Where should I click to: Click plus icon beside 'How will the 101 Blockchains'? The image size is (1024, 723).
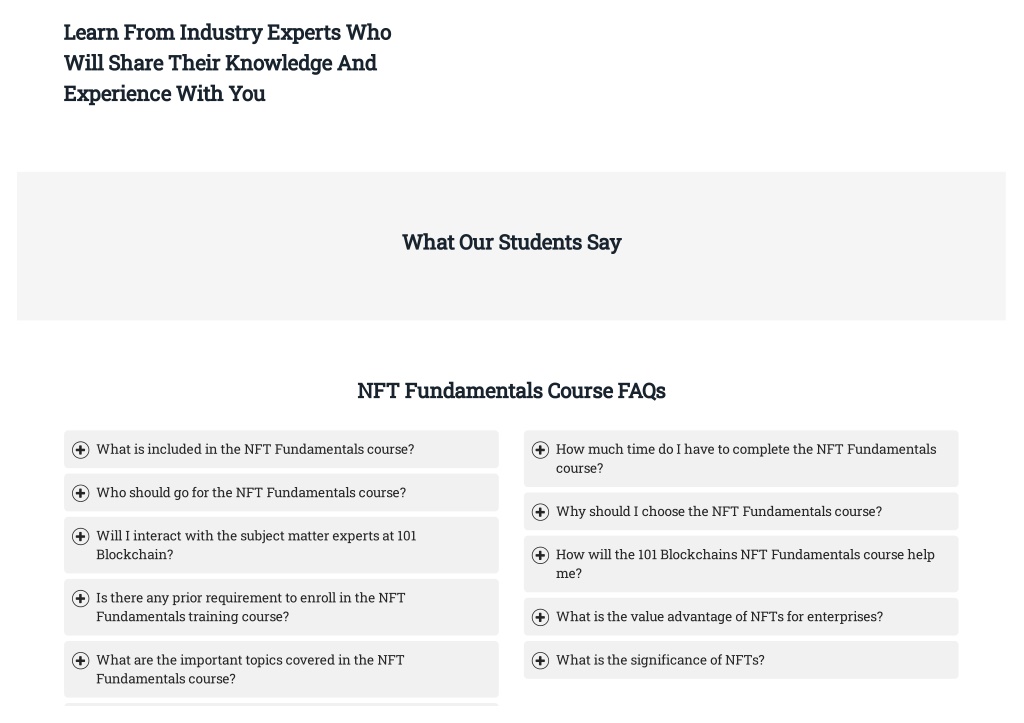[x=540, y=555]
